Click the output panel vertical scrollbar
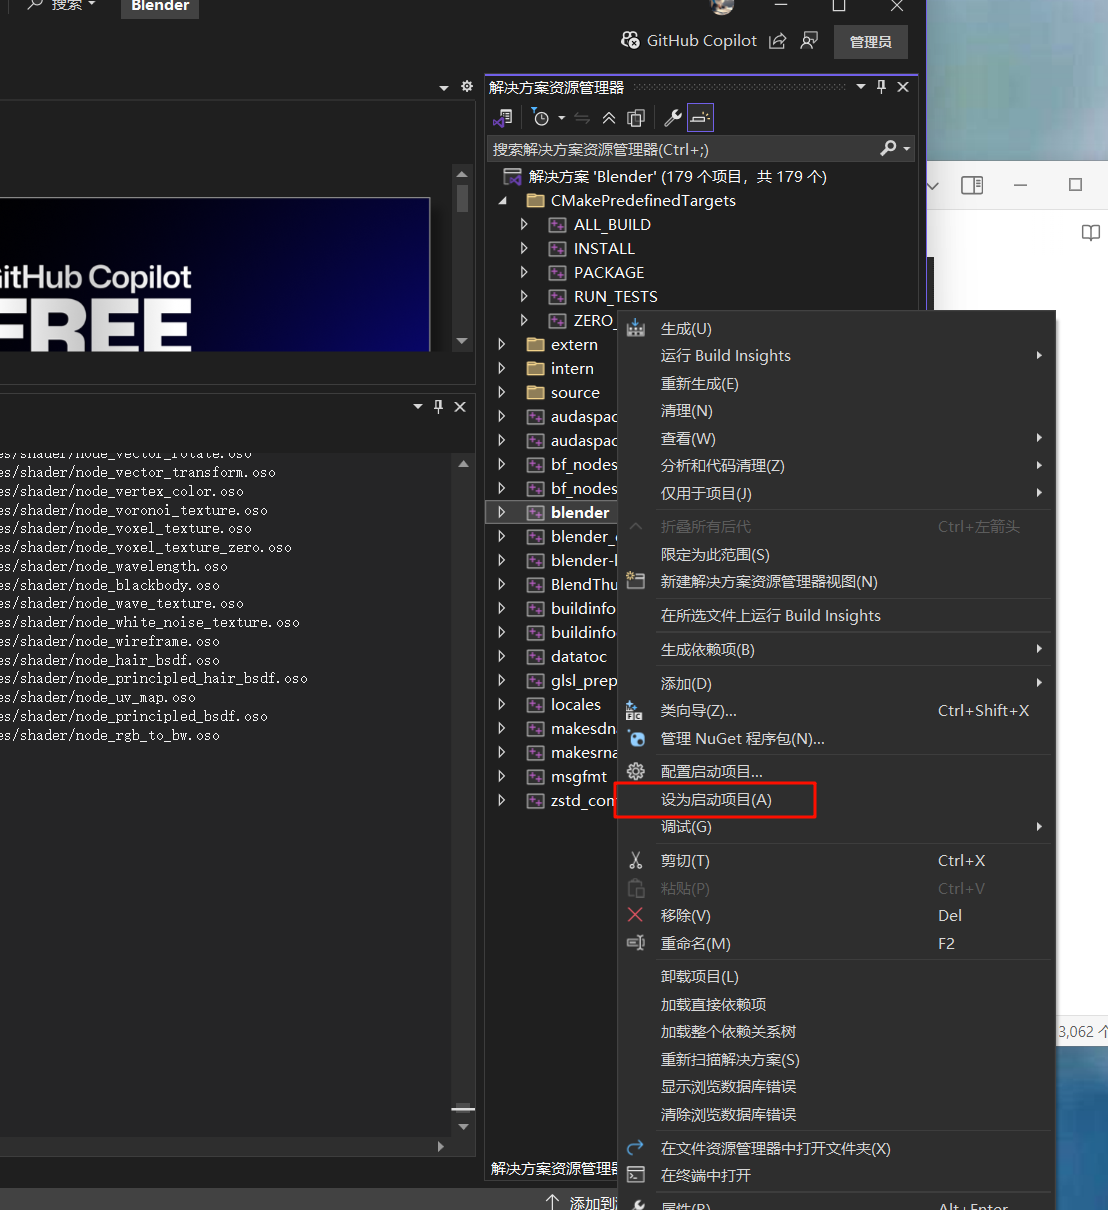 pyautogui.click(x=463, y=795)
